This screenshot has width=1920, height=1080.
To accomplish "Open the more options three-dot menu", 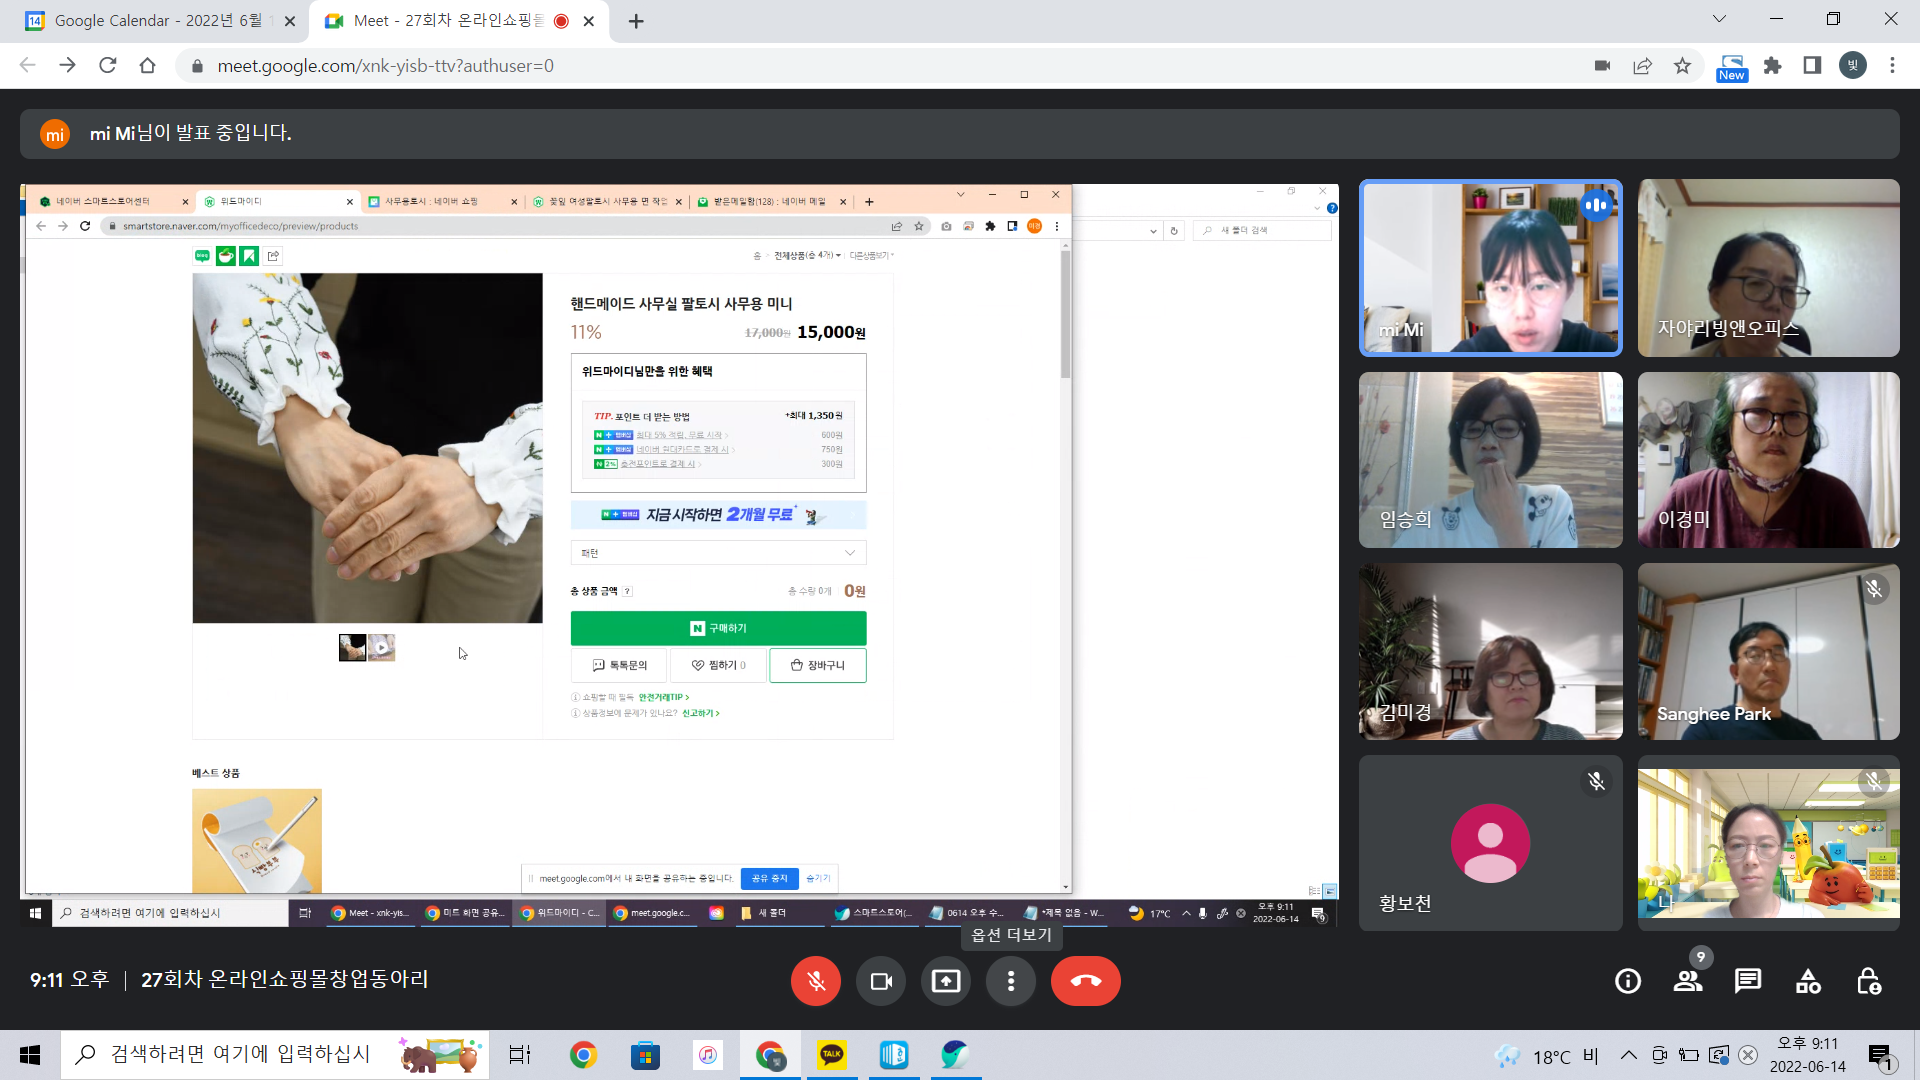I will tap(1011, 981).
